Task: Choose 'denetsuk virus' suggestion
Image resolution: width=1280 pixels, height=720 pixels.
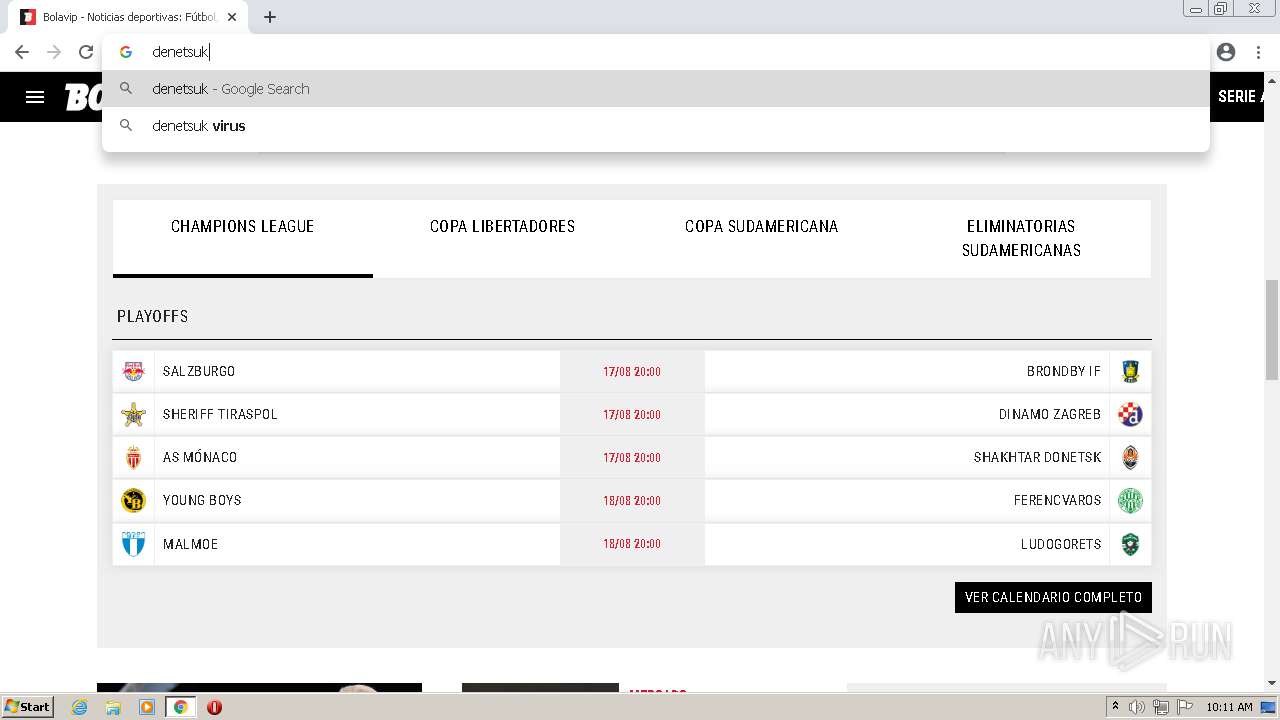Action: 655,126
